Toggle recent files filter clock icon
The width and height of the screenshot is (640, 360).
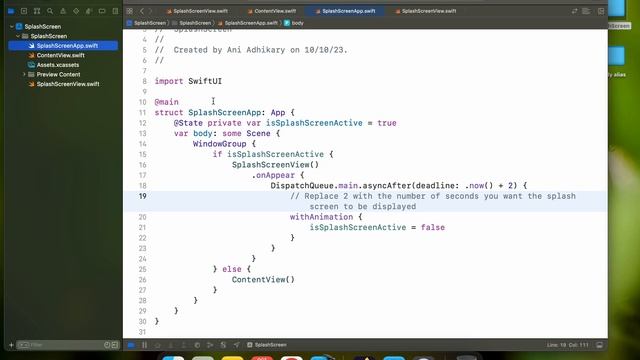[107, 345]
